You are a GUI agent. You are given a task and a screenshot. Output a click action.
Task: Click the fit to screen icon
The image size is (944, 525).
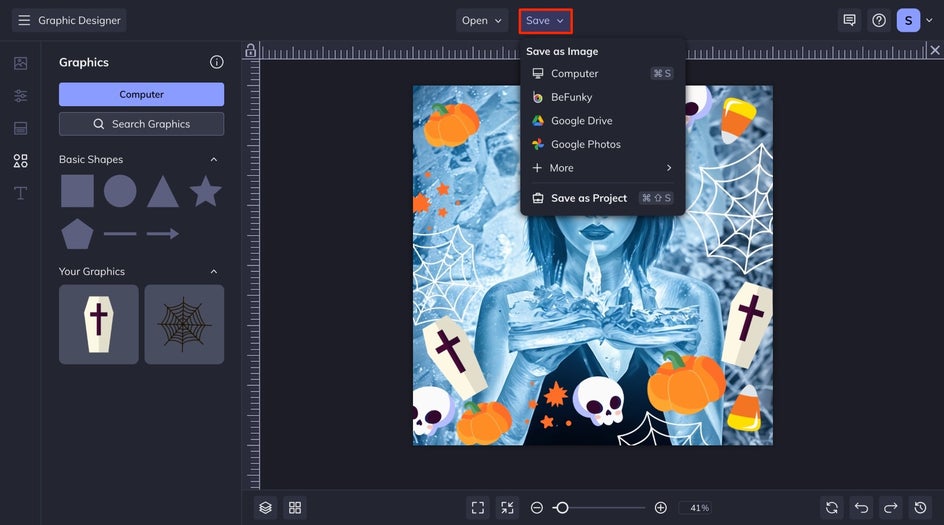coord(477,508)
